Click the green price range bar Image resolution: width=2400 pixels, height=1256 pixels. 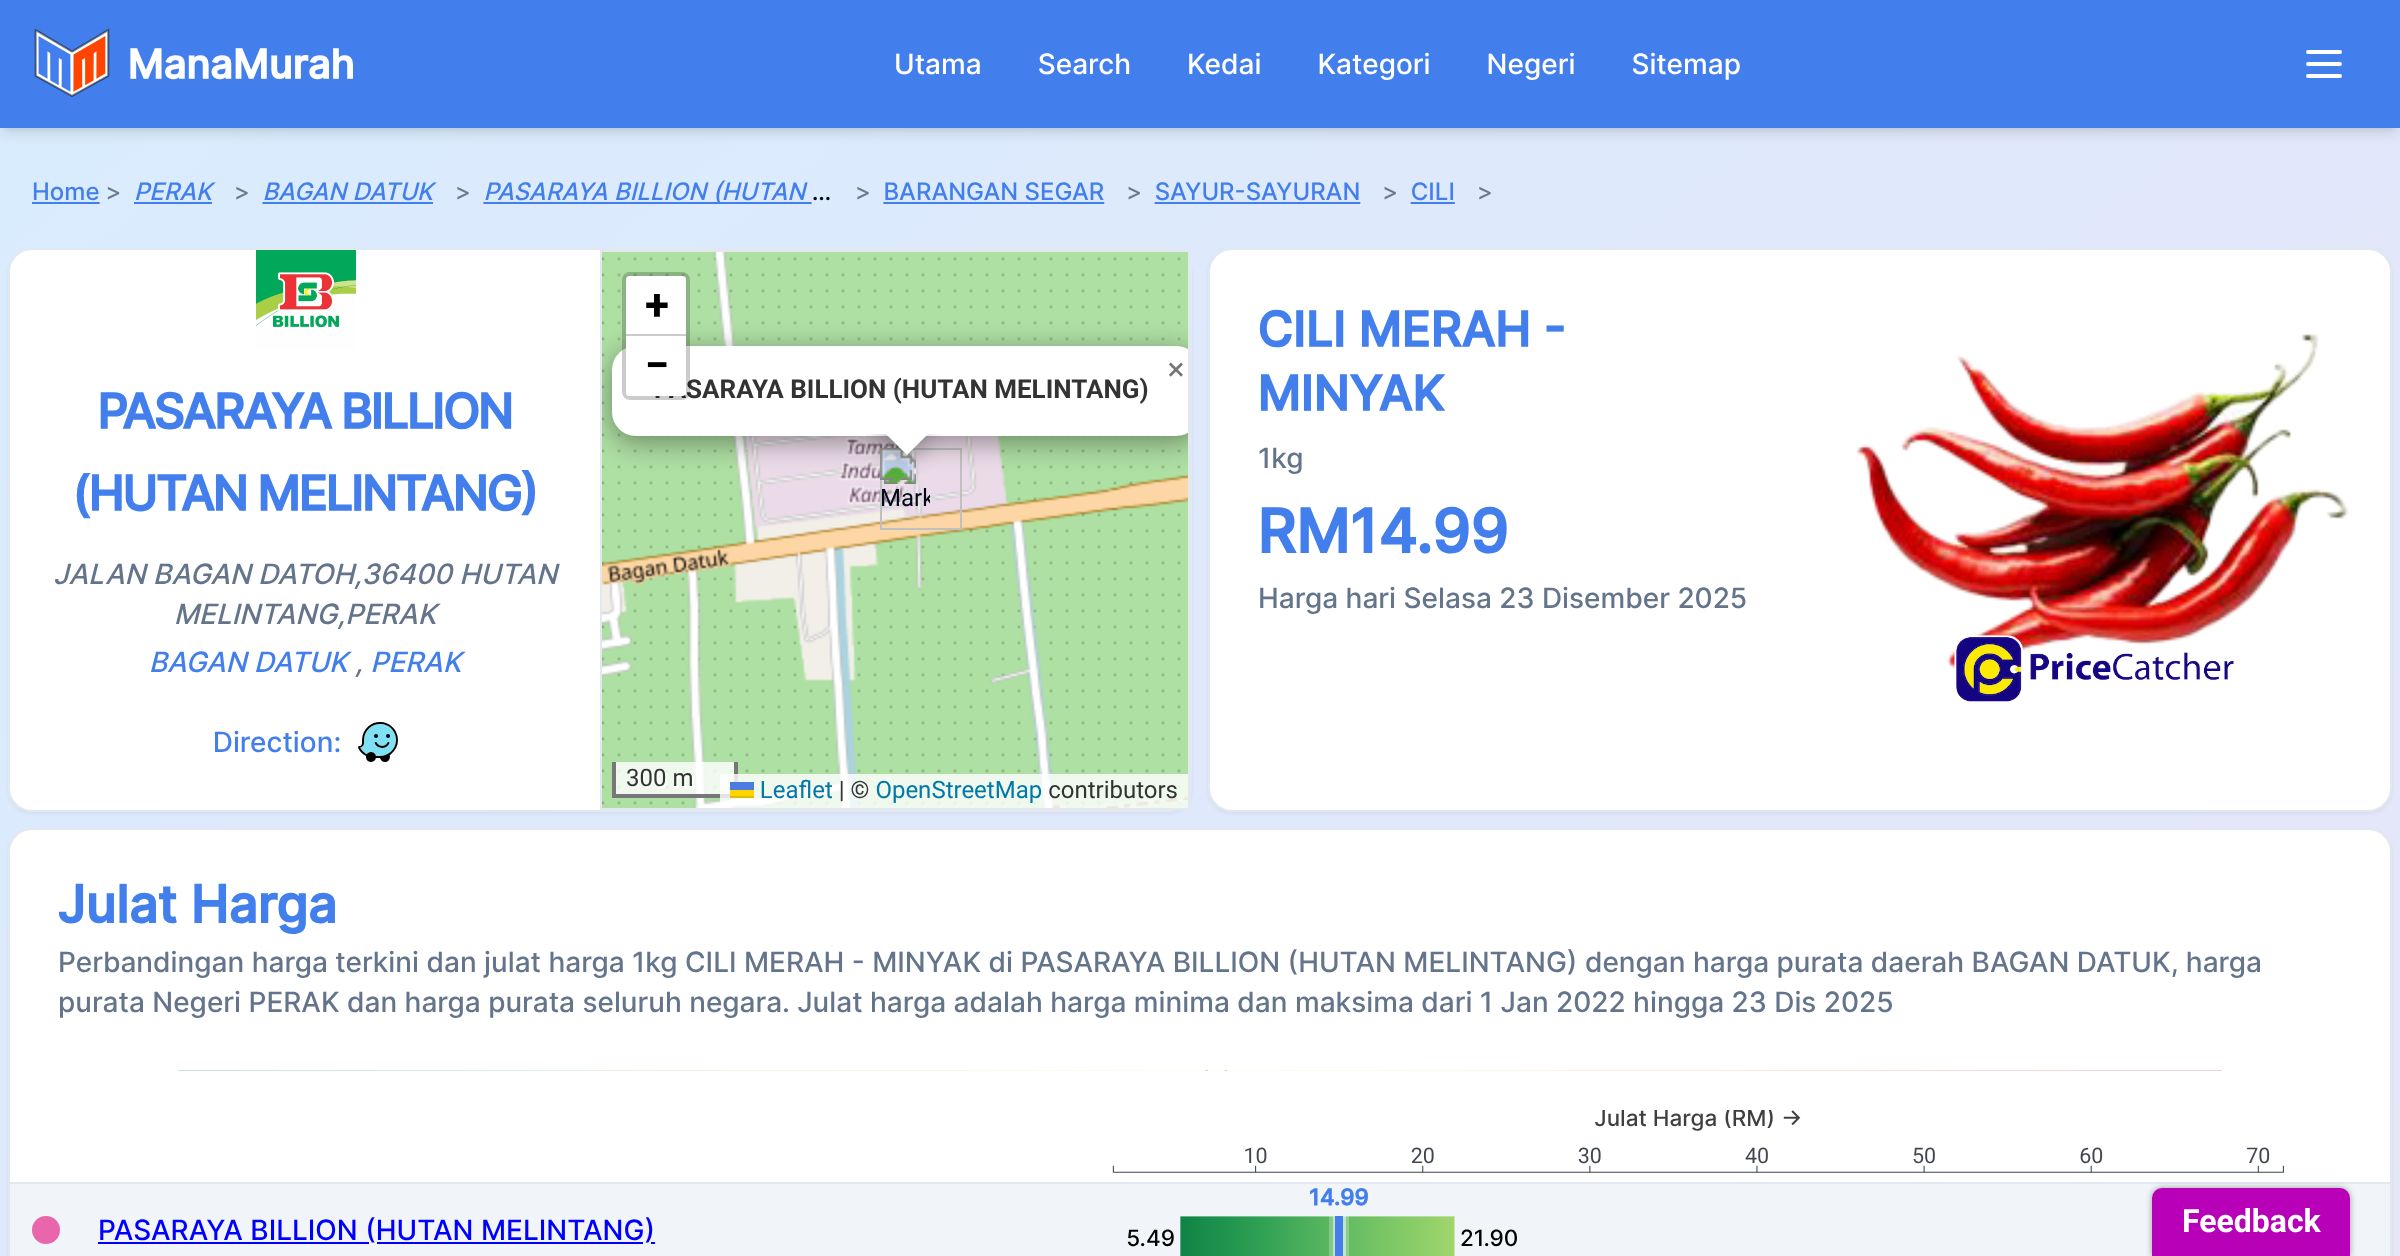[x=1258, y=1237]
